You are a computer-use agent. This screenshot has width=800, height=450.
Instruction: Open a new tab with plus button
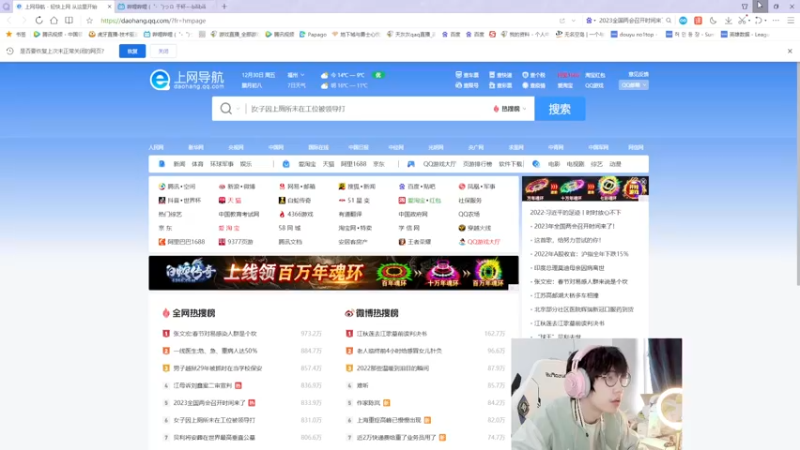(224, 7)
